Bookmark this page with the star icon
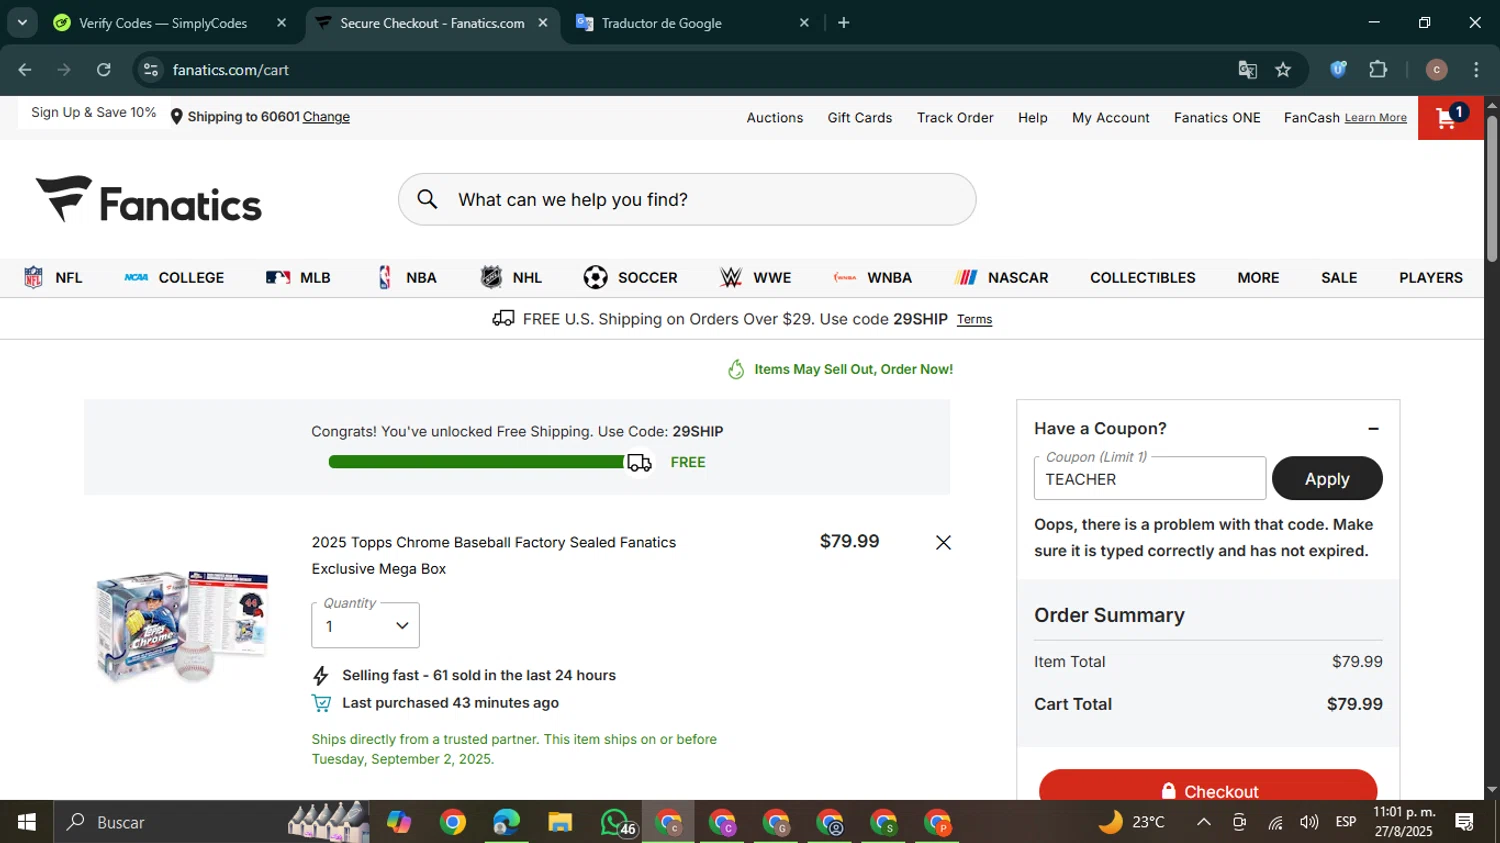This screenshot has width=1500, height=843. coord(1283,69)
